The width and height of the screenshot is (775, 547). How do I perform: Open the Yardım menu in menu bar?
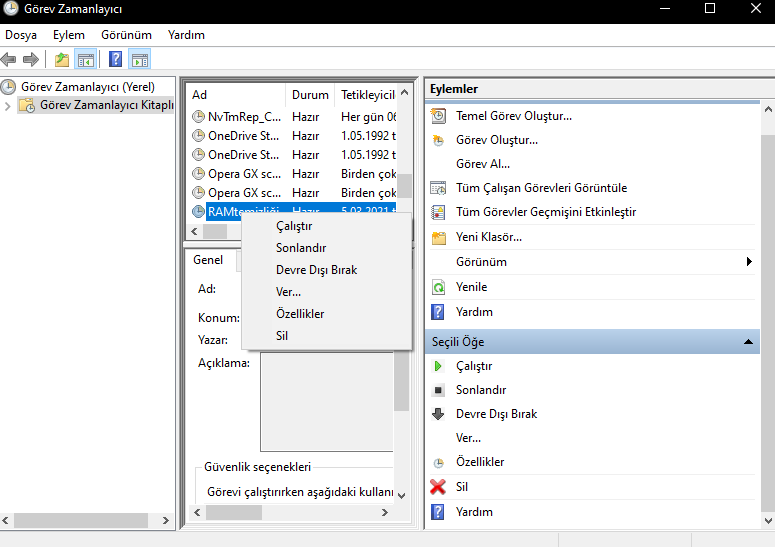pos(186,35)
